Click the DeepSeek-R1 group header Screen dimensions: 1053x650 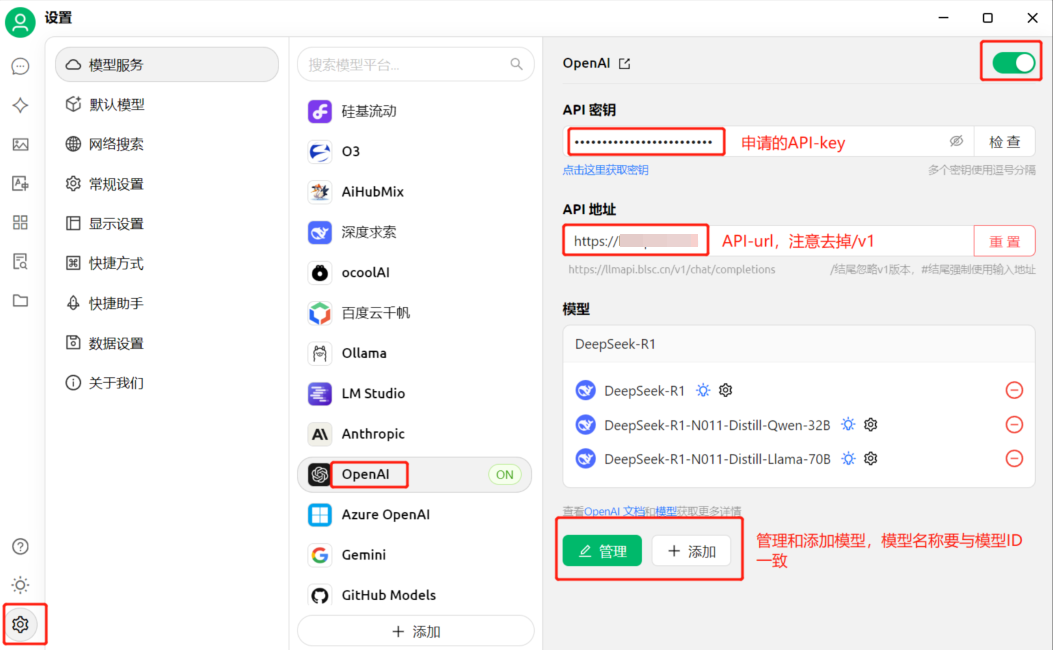coord(798,344)
